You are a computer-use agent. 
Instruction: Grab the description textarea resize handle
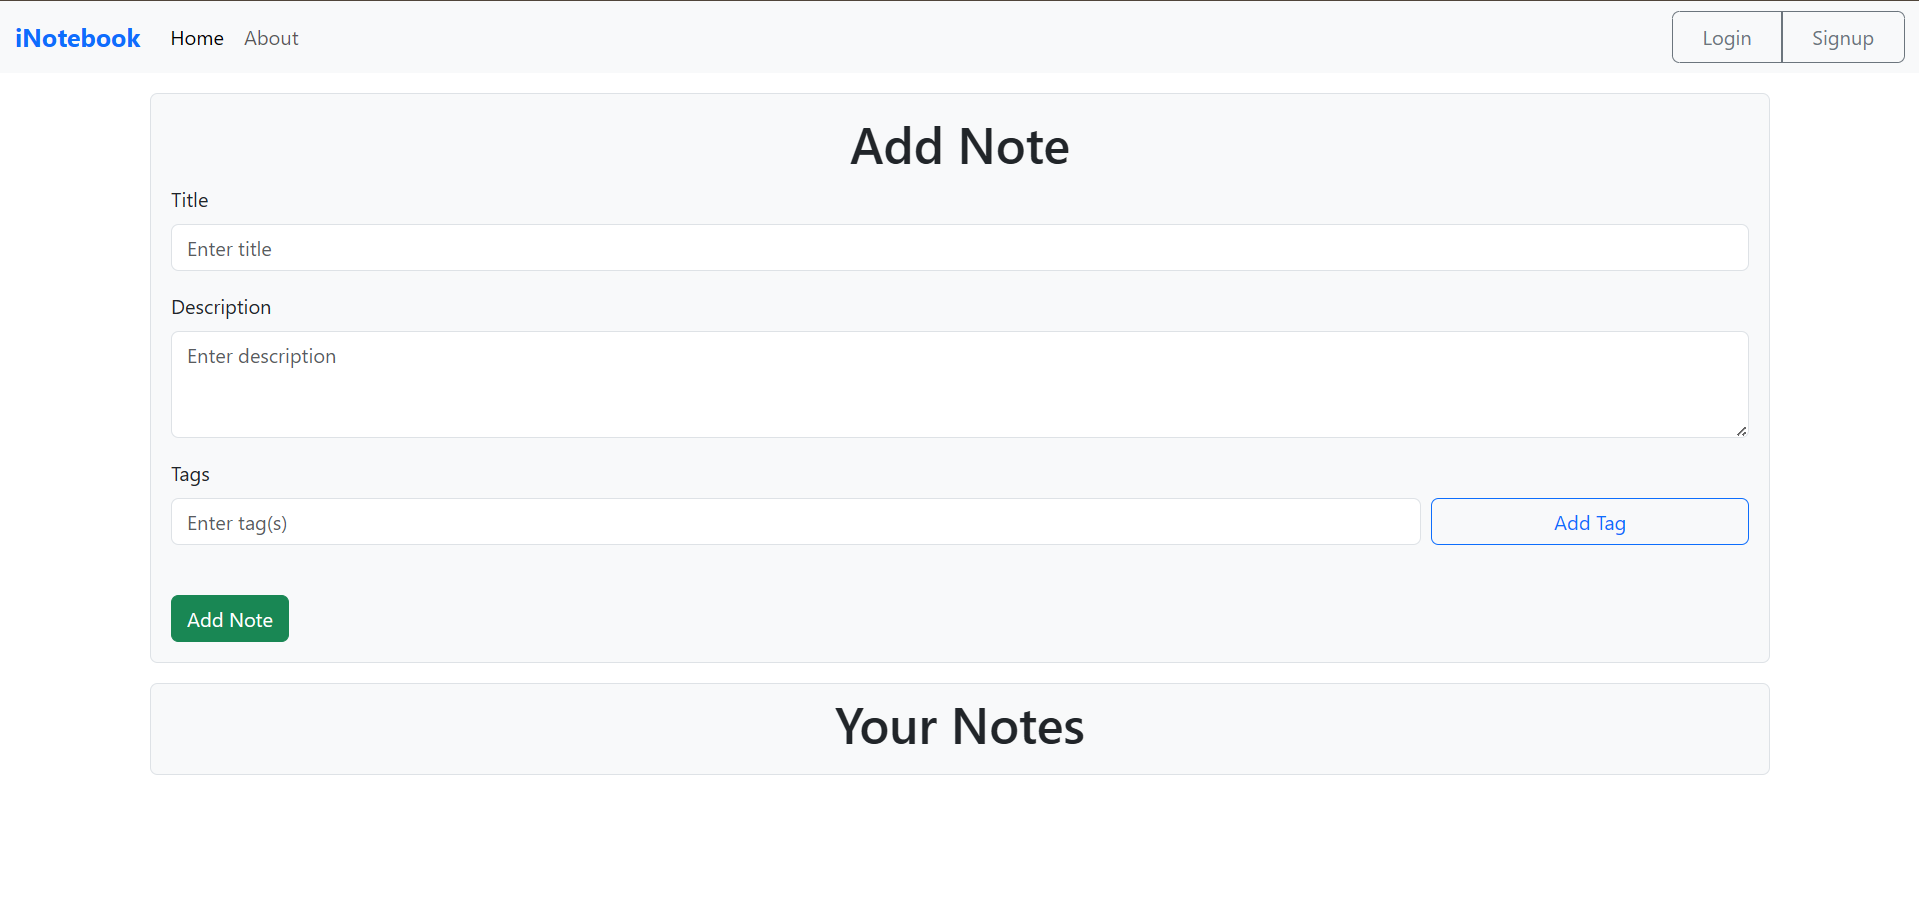pos(1741,431)
